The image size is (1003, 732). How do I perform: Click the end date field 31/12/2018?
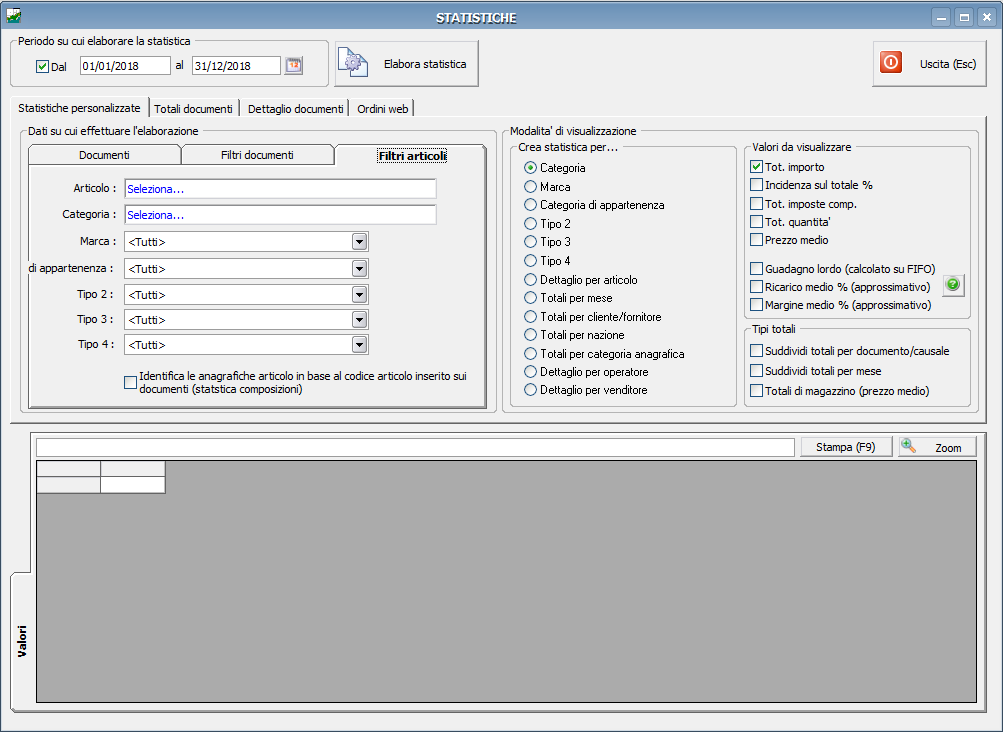236,66
